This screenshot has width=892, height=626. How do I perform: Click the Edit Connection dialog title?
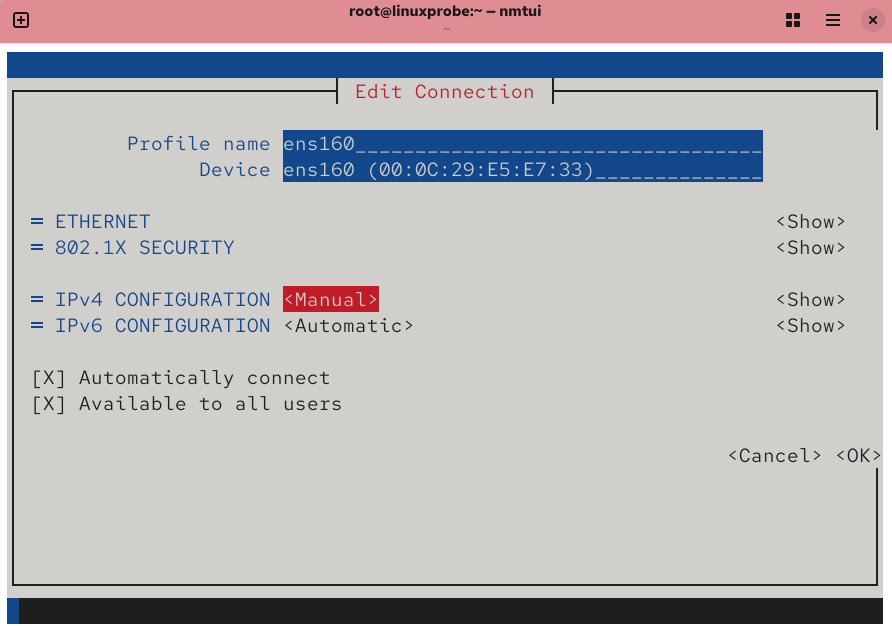point(445,92)
